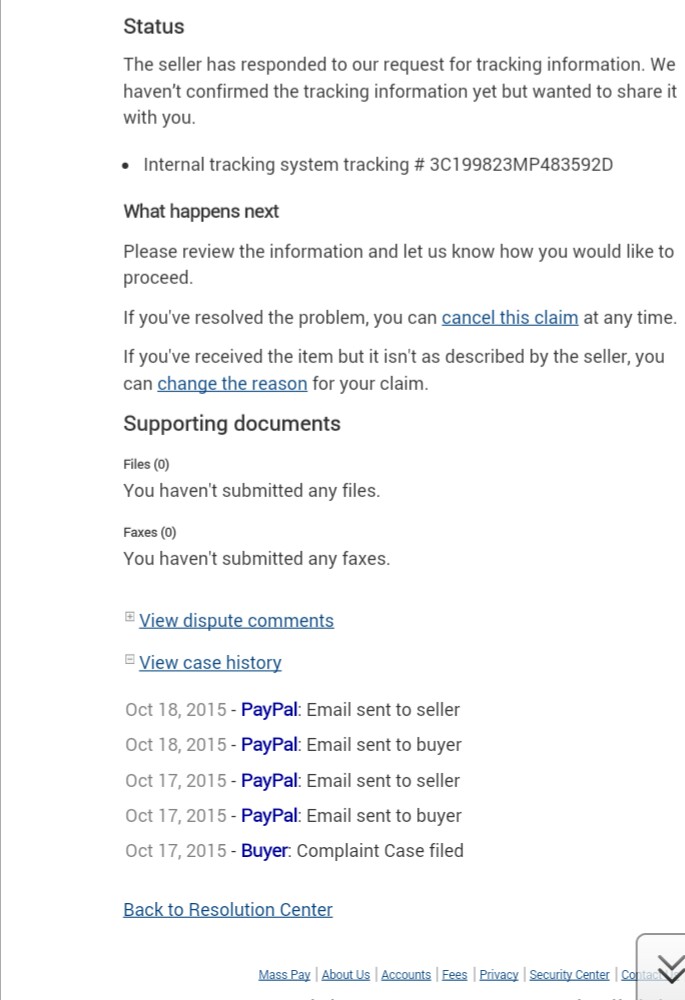Click the tracking number 3C199823MP483592D
The height and width of the screenshot is (1000, 685).
click(x=520, y=165)
